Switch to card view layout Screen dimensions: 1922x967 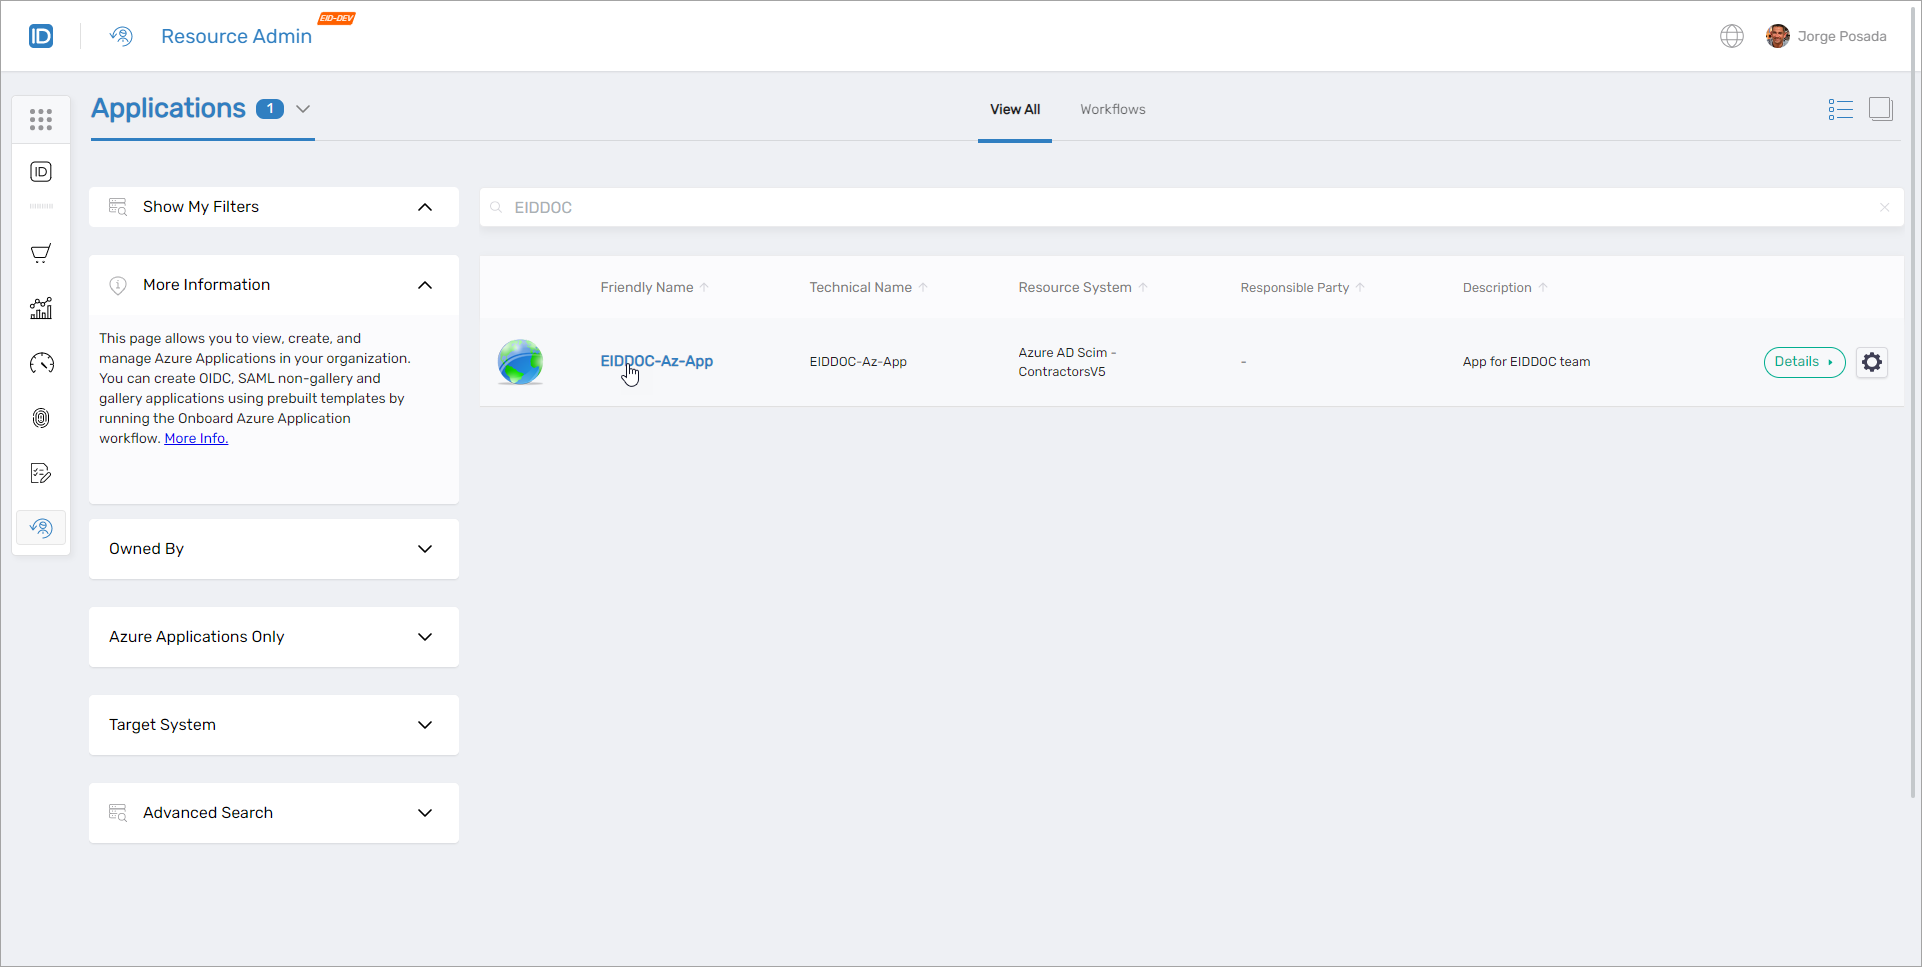coord(1880,109)
